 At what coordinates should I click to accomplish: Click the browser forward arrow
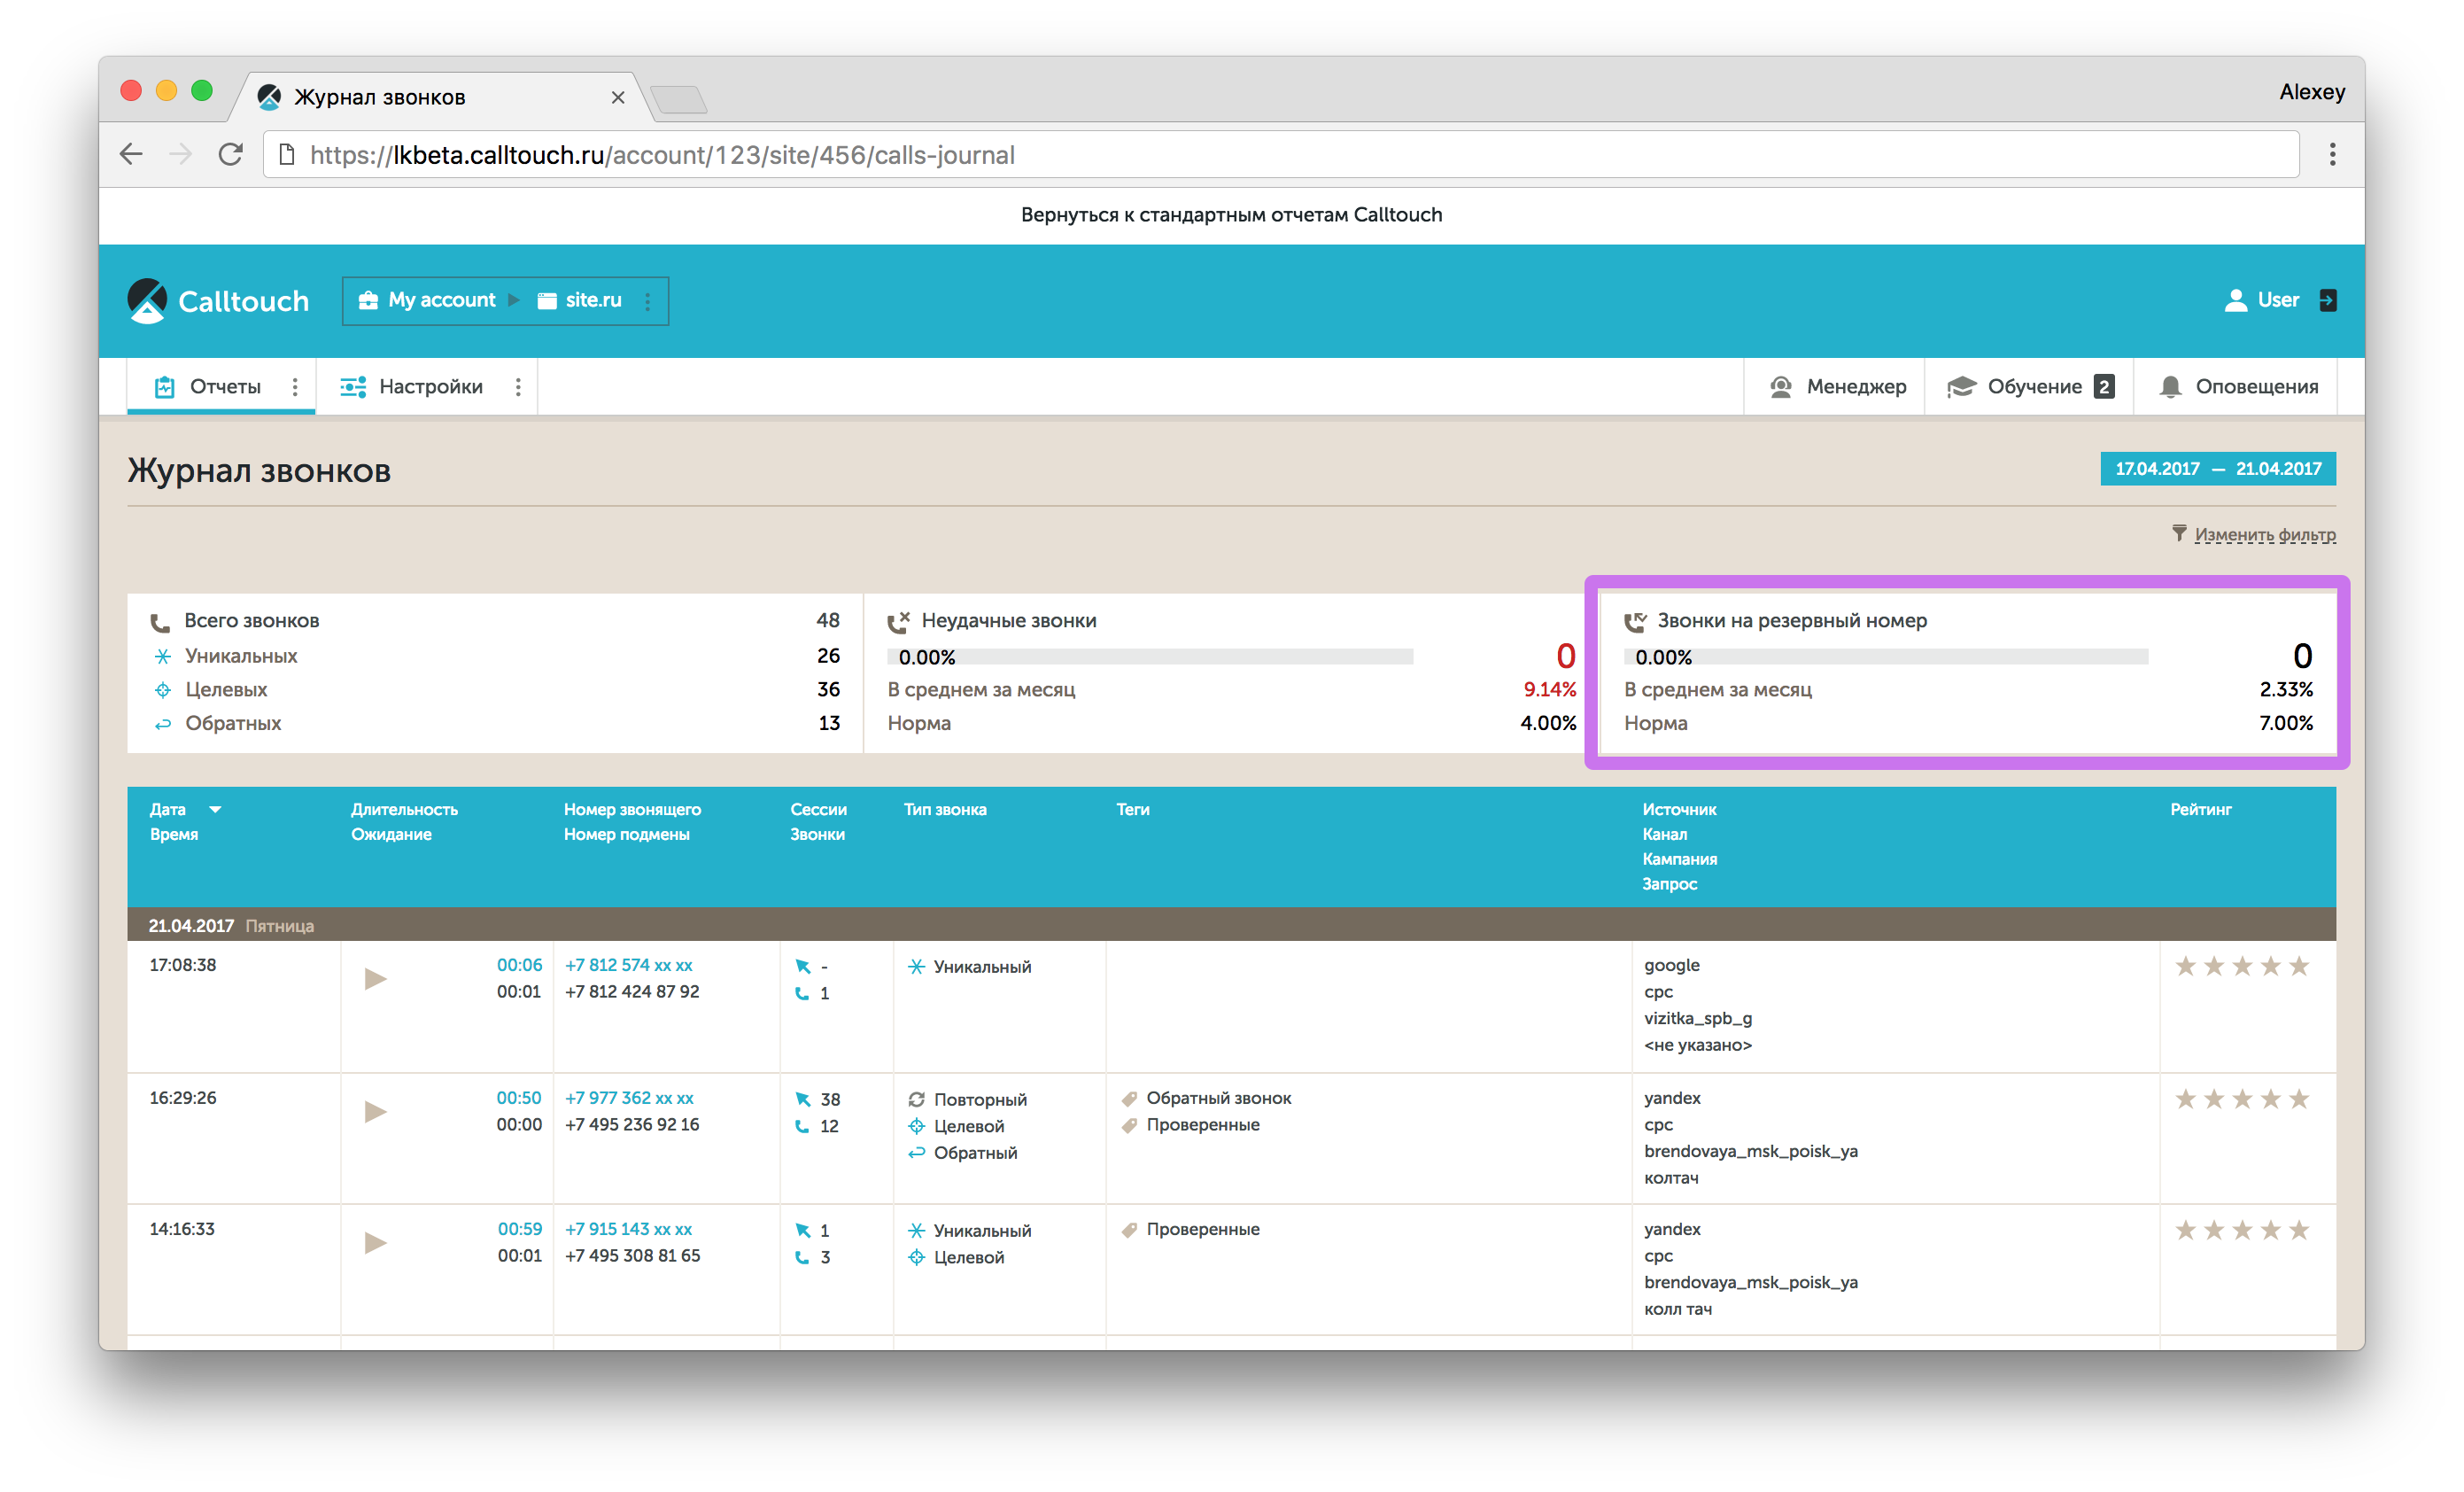pyautogui.click(x=181, y=154)
